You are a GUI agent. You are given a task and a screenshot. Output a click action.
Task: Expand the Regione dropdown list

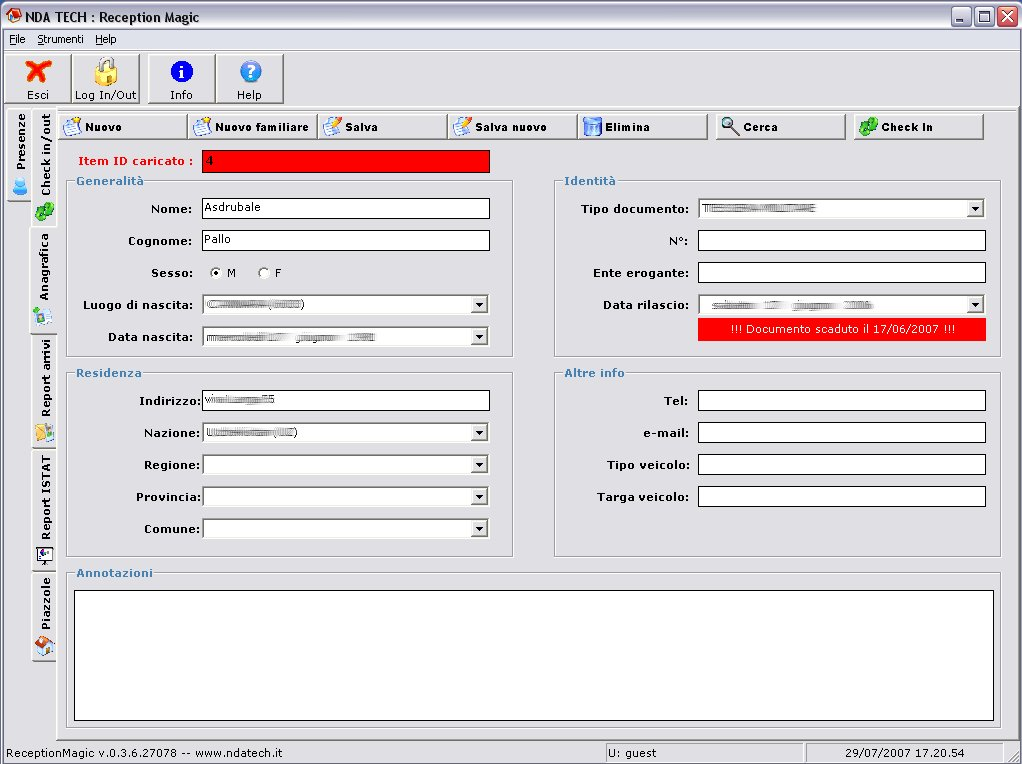coord(479,465)
